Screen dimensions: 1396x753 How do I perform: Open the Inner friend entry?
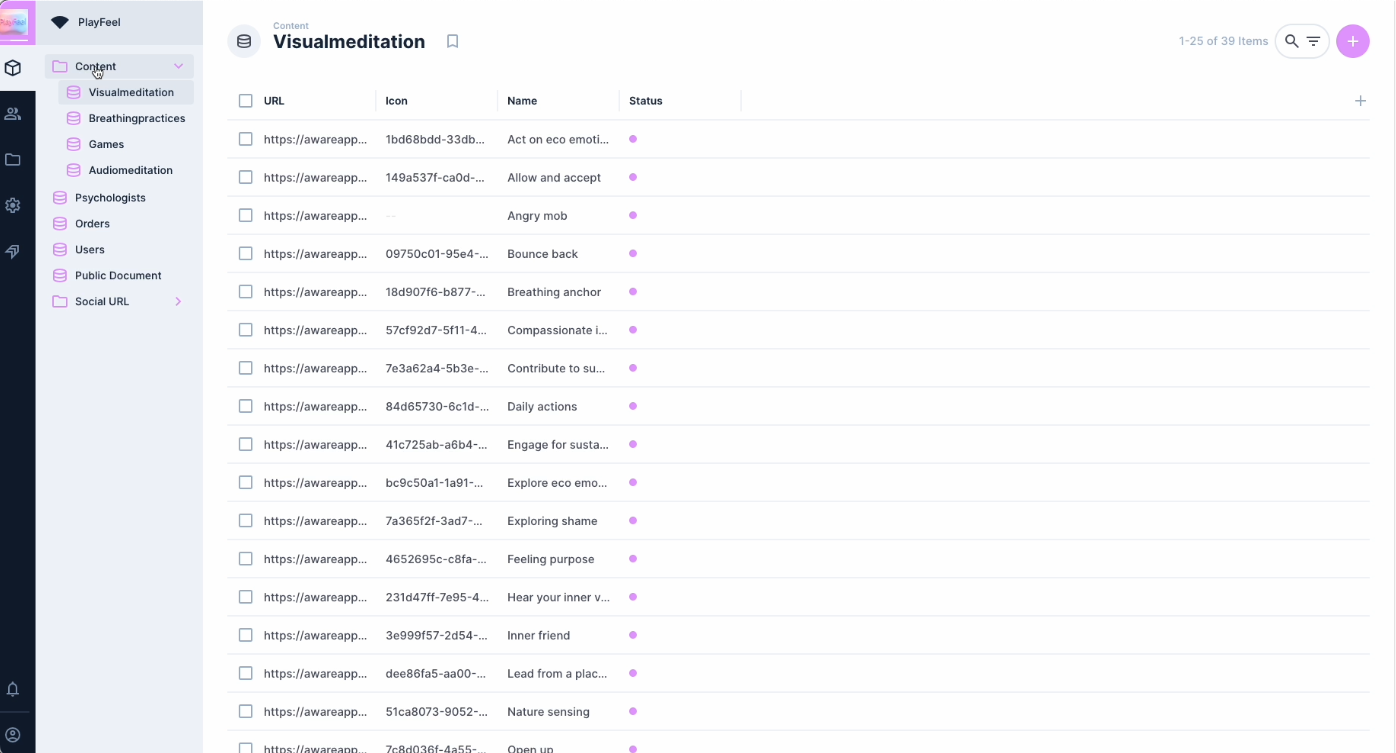coord(538,636)
